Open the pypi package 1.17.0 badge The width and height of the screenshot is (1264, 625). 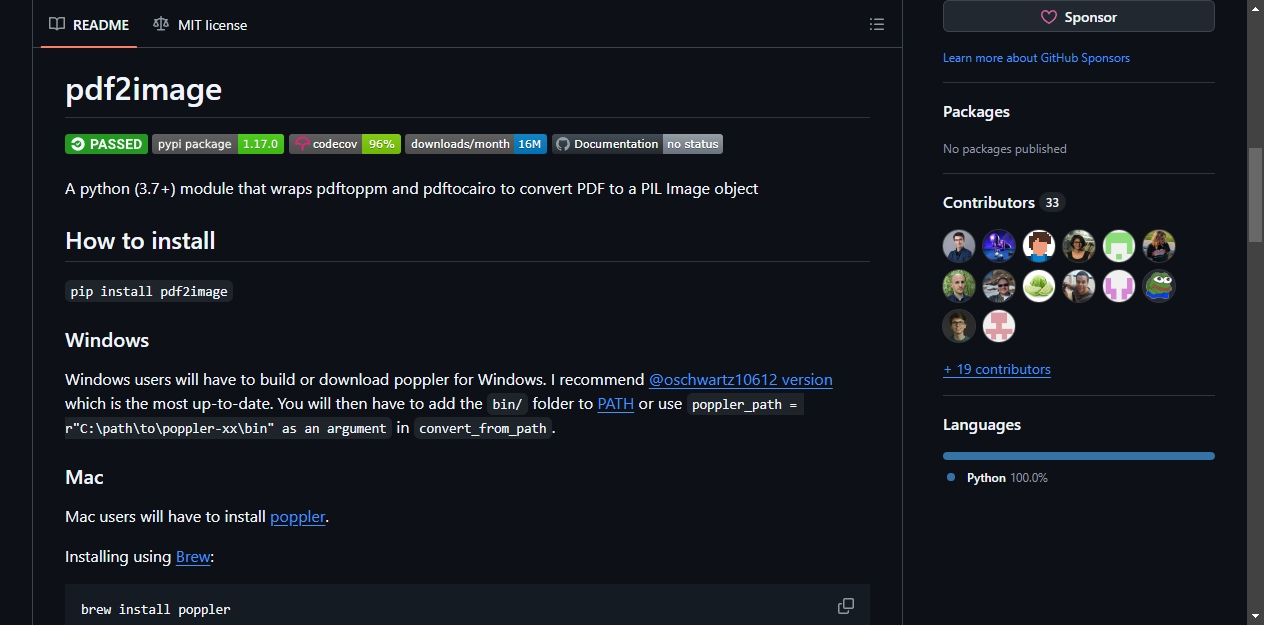[x=218, y=144]
